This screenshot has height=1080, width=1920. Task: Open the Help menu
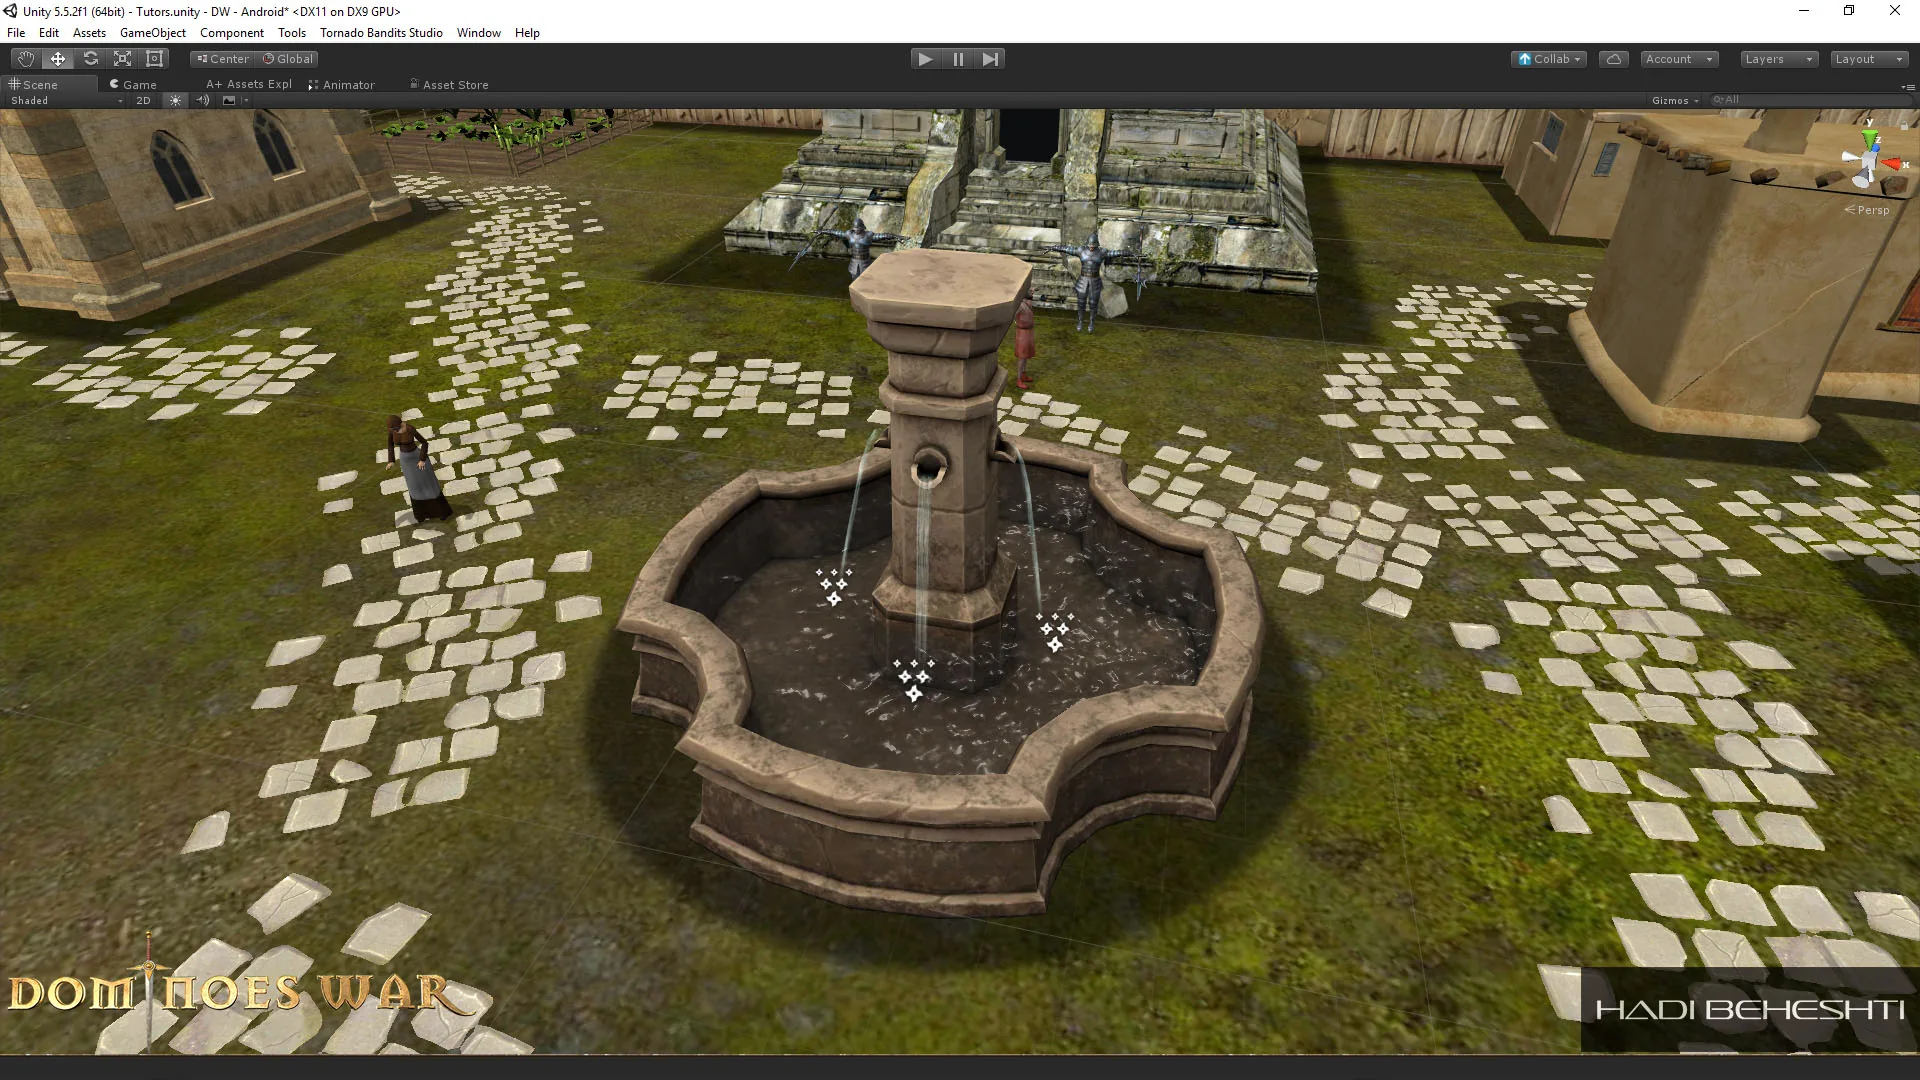pos(527,33)
